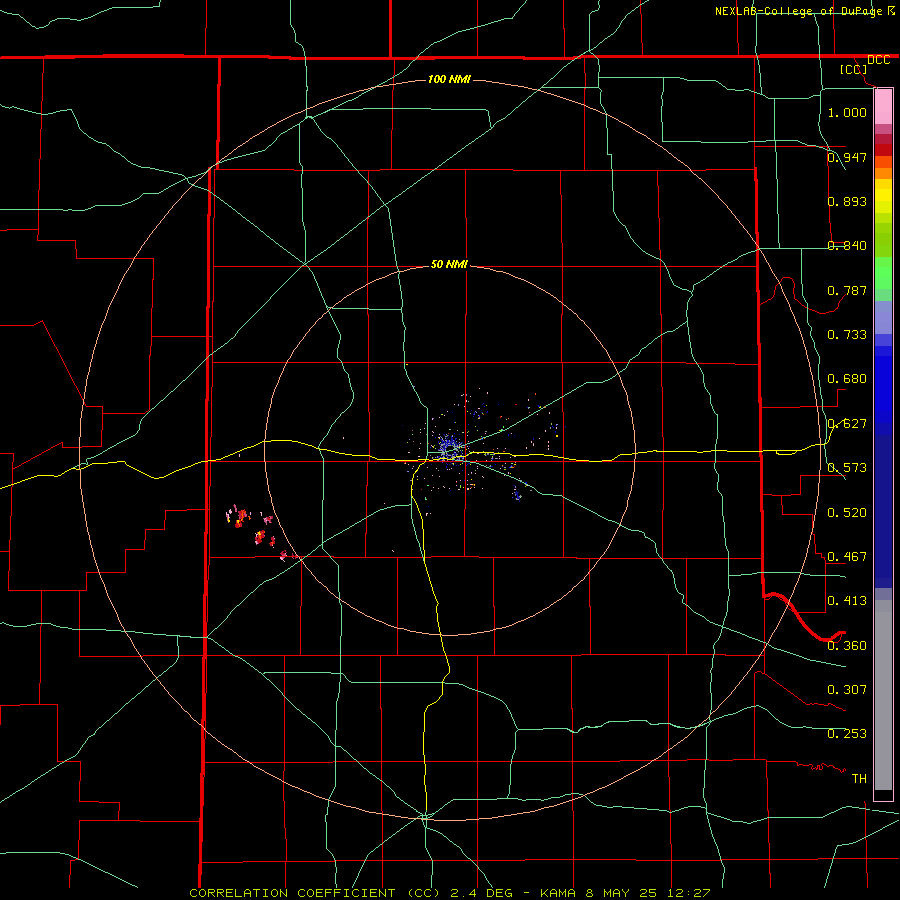Click the pink segment of the color bar
900x900 pixels.
click(x=883, y=107)
